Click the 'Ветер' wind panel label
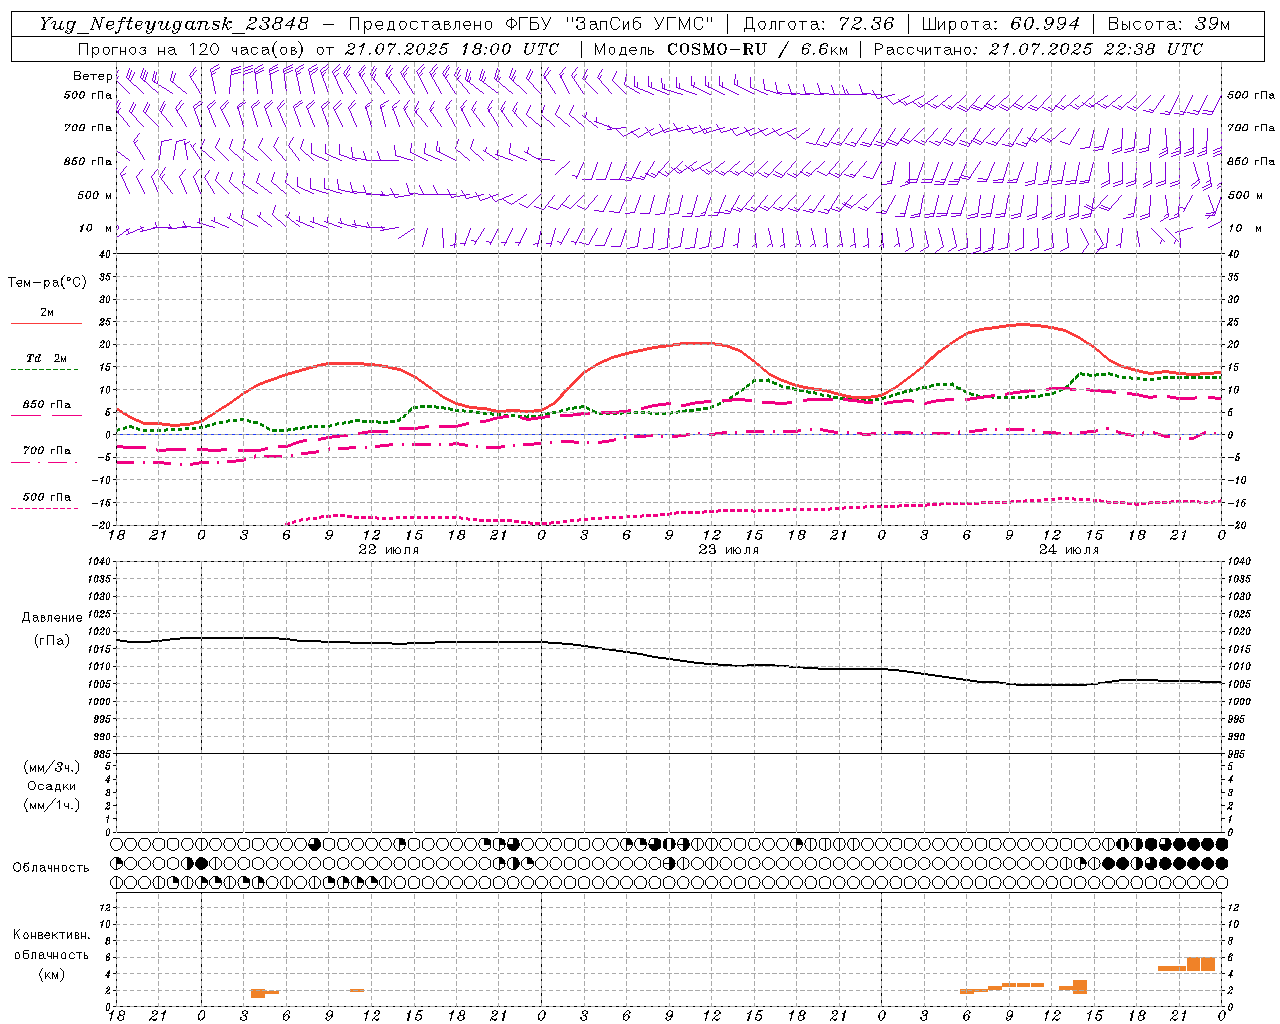1280x1024 pixels. tap(92, 76)
